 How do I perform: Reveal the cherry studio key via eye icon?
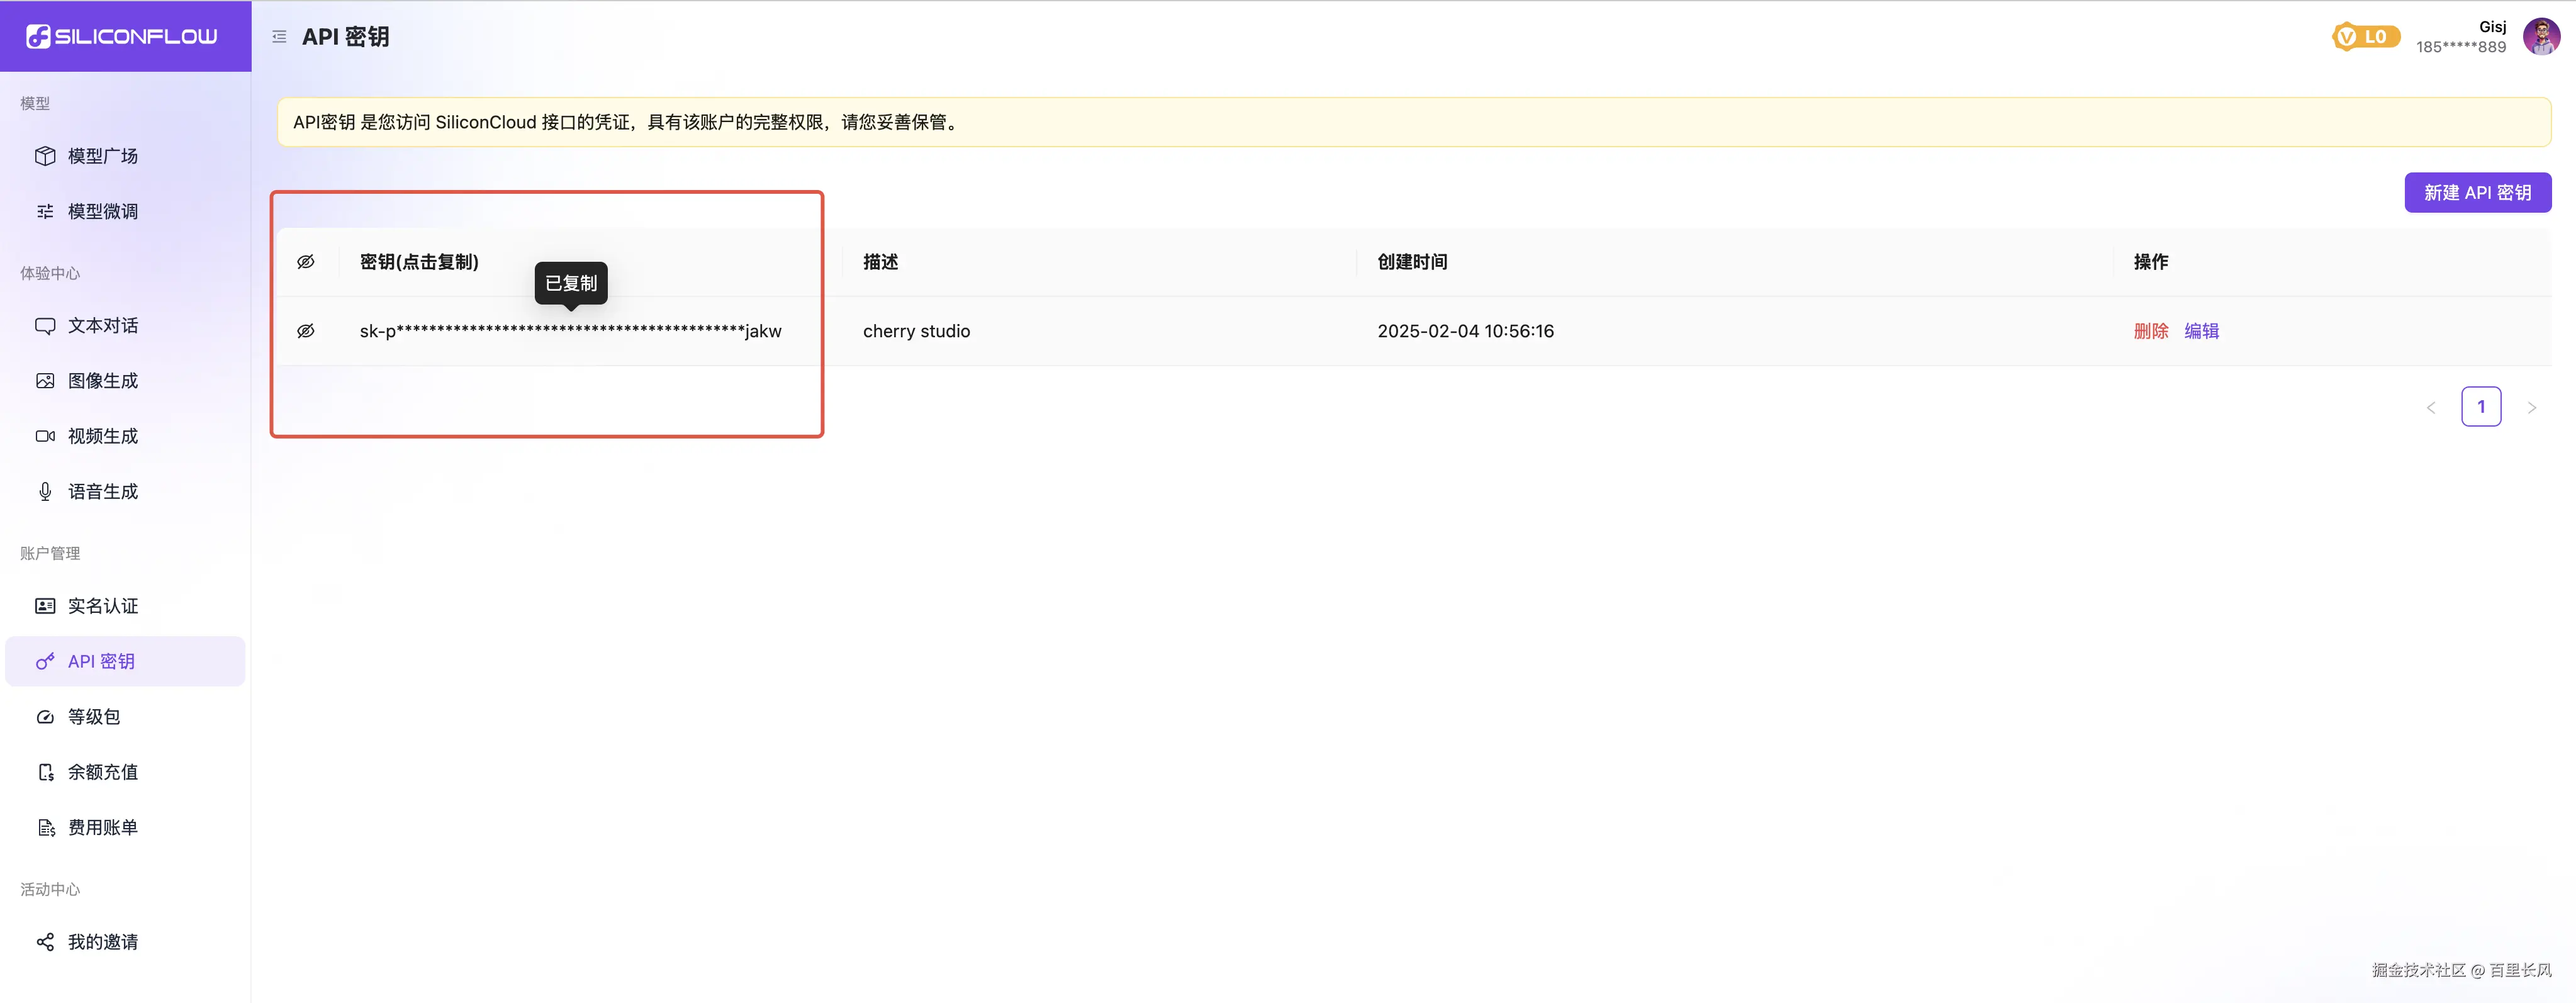306,331
